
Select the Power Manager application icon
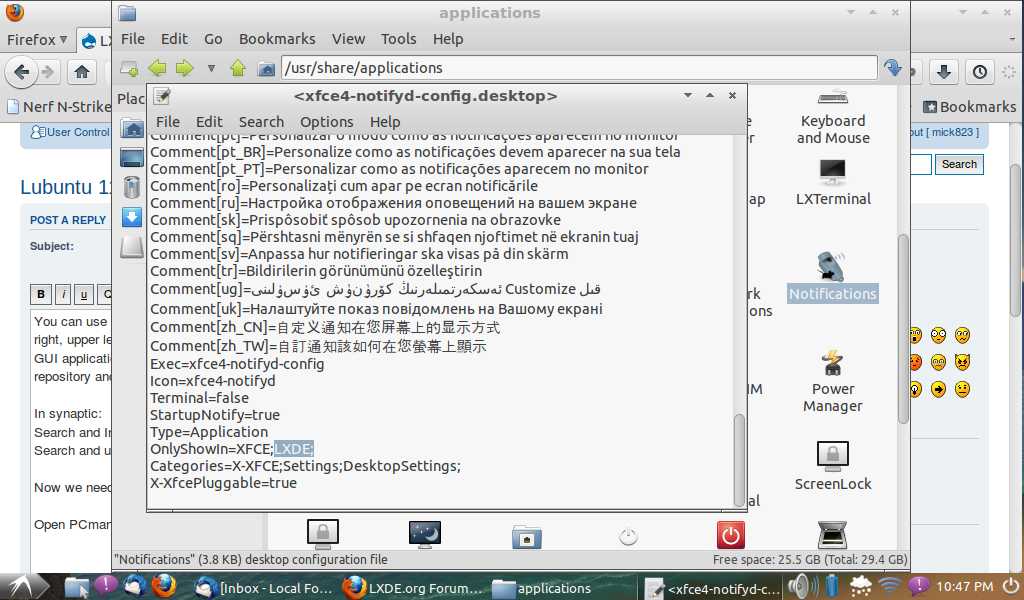[833, 381]
